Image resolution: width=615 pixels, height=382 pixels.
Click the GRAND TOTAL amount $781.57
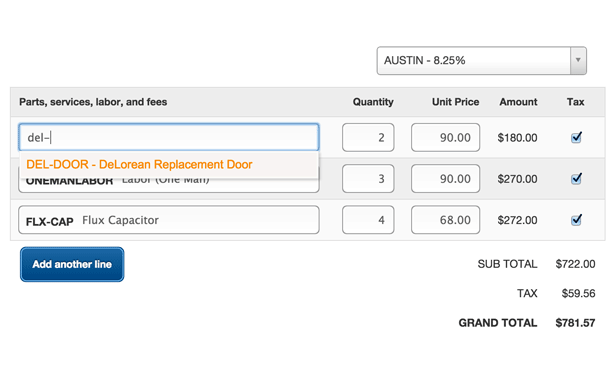pos(575,323)
